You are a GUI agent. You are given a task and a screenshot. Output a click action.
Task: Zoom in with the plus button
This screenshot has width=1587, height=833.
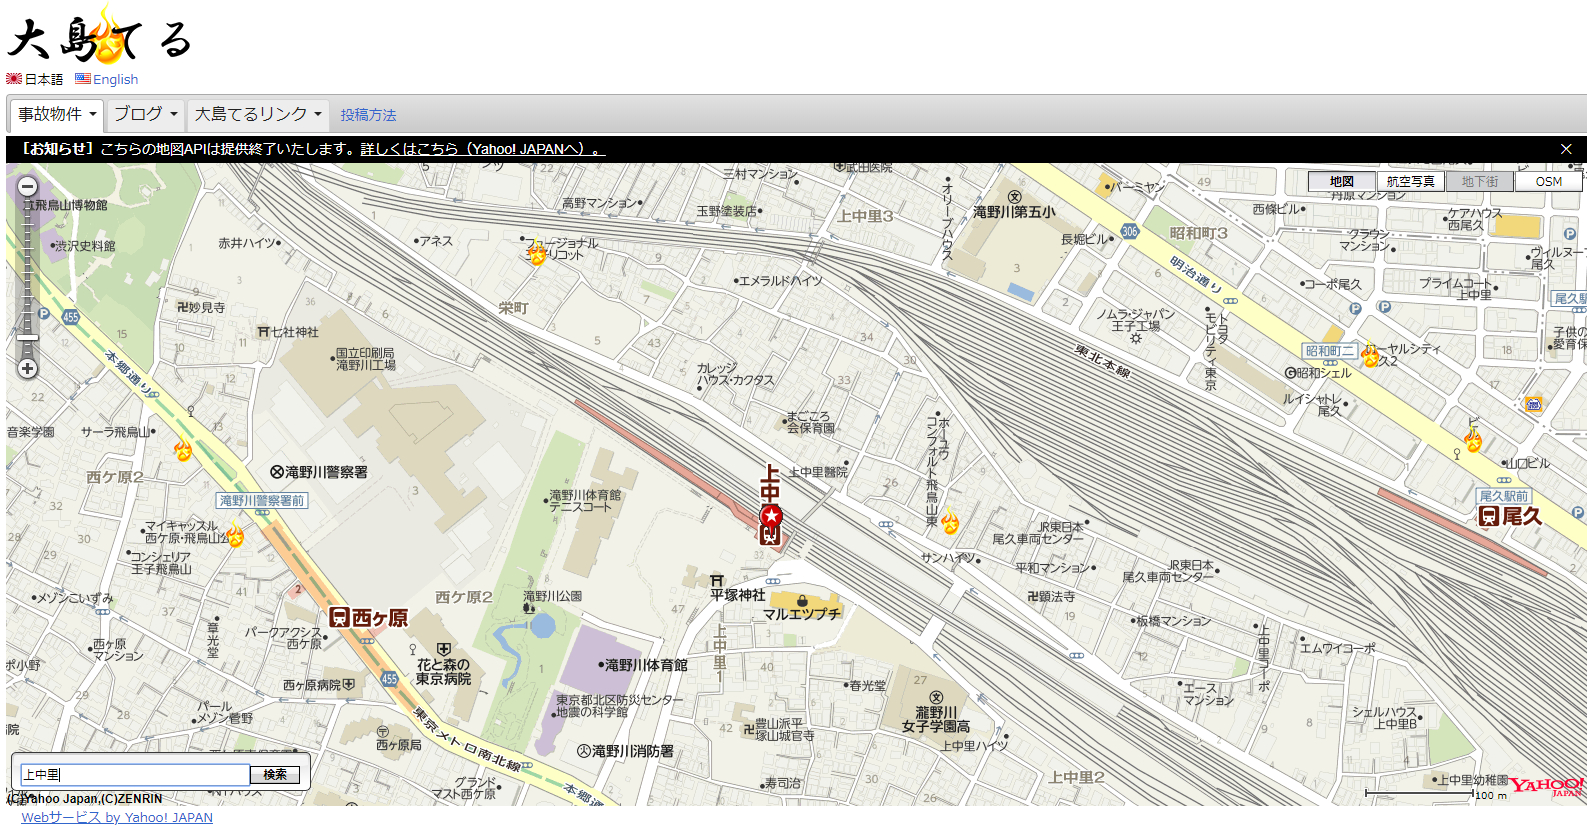point(28,368)
